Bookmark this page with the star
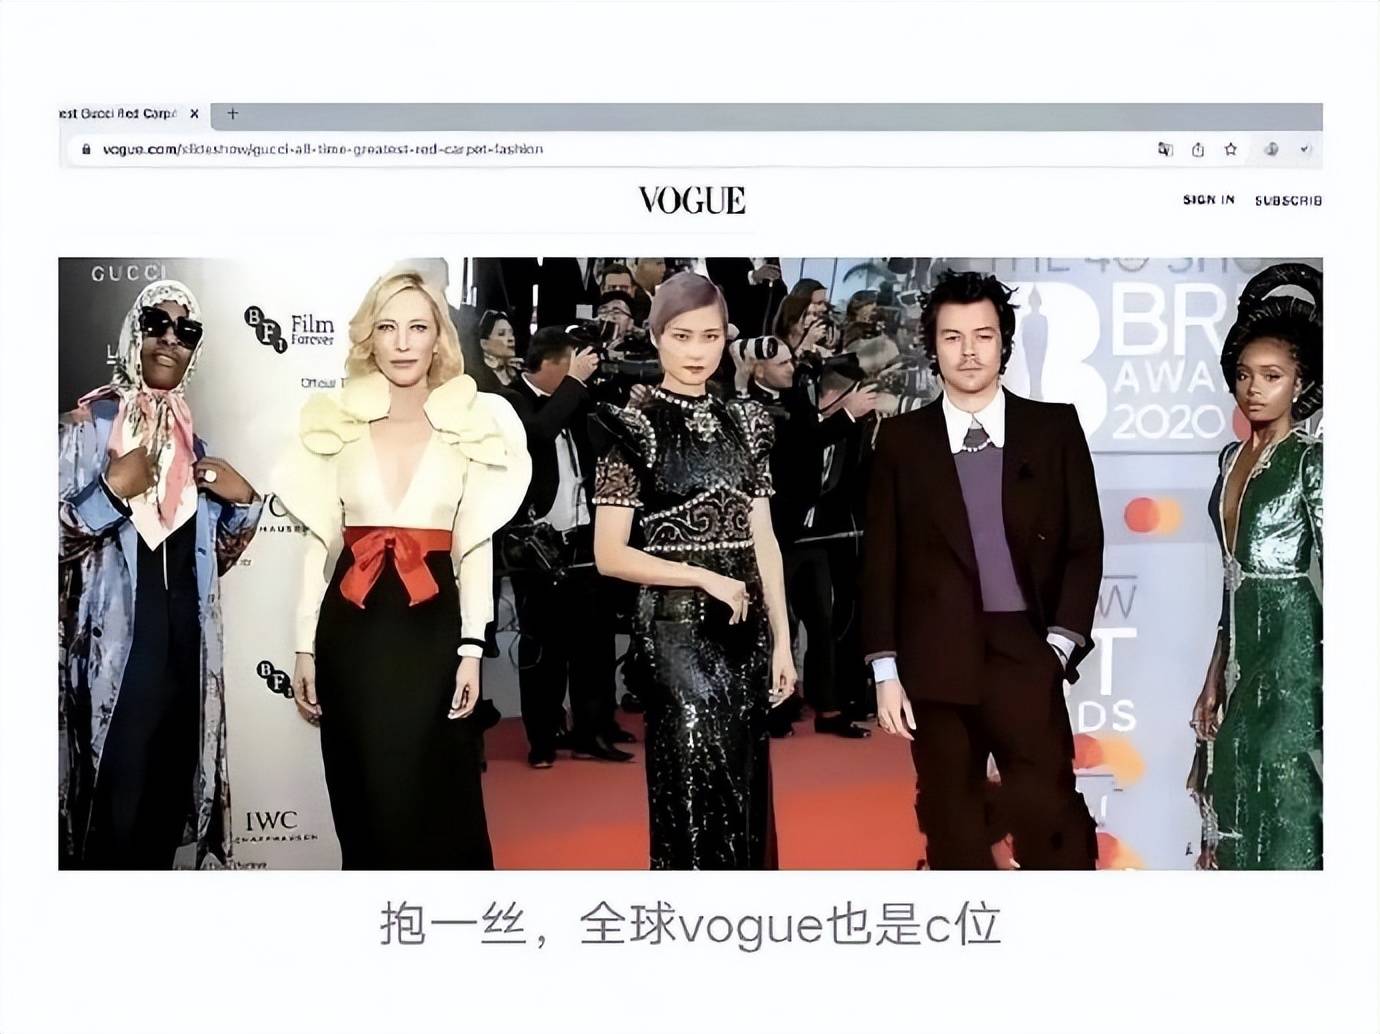Viewport: 1380px width, 1034px height. 1231,149
